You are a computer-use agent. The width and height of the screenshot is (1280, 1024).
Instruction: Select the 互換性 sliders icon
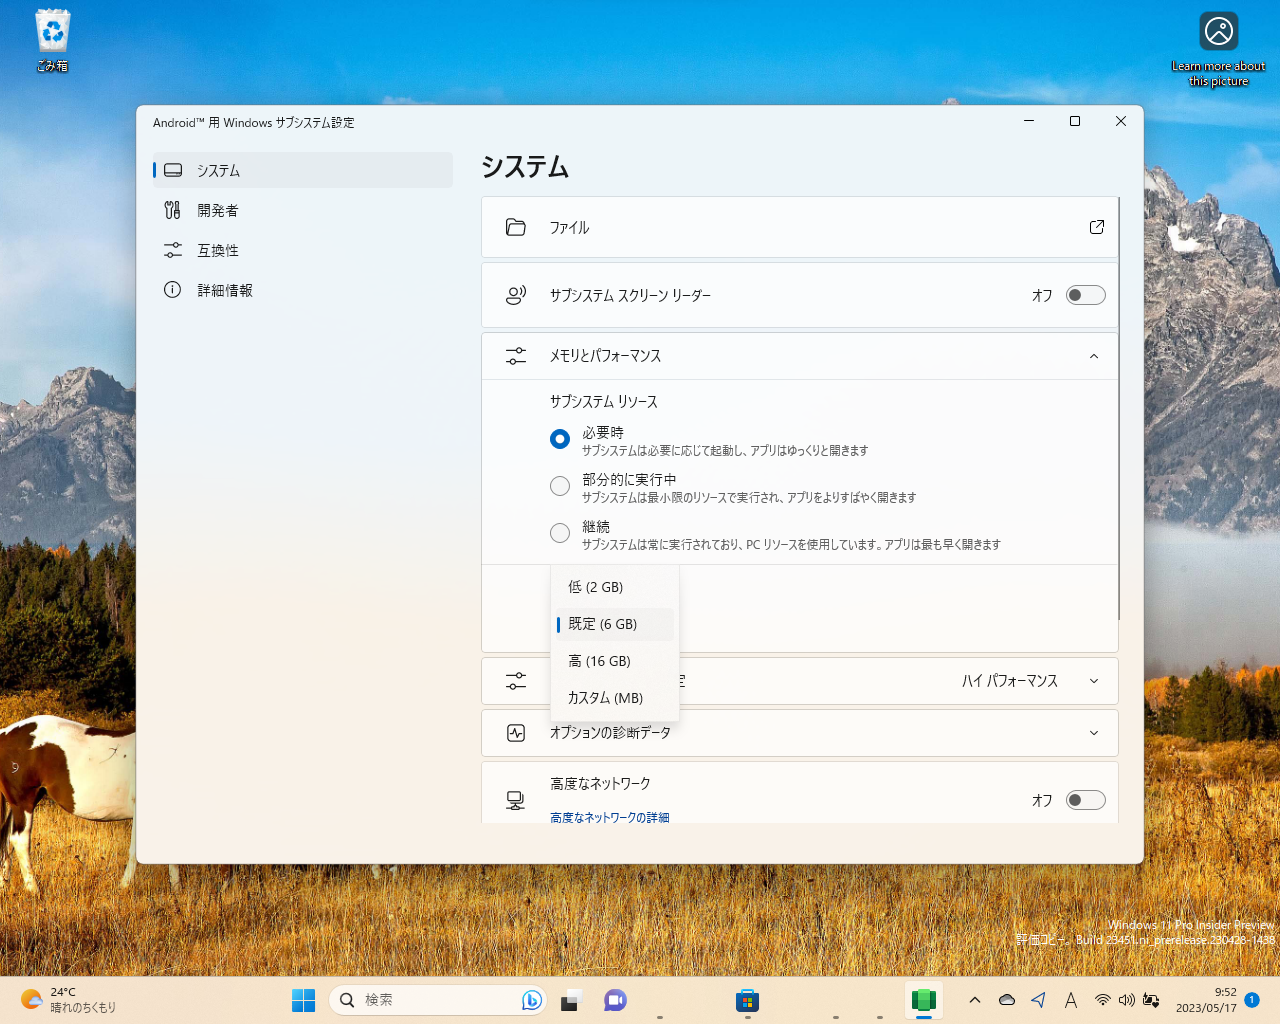tap(173, 250)
